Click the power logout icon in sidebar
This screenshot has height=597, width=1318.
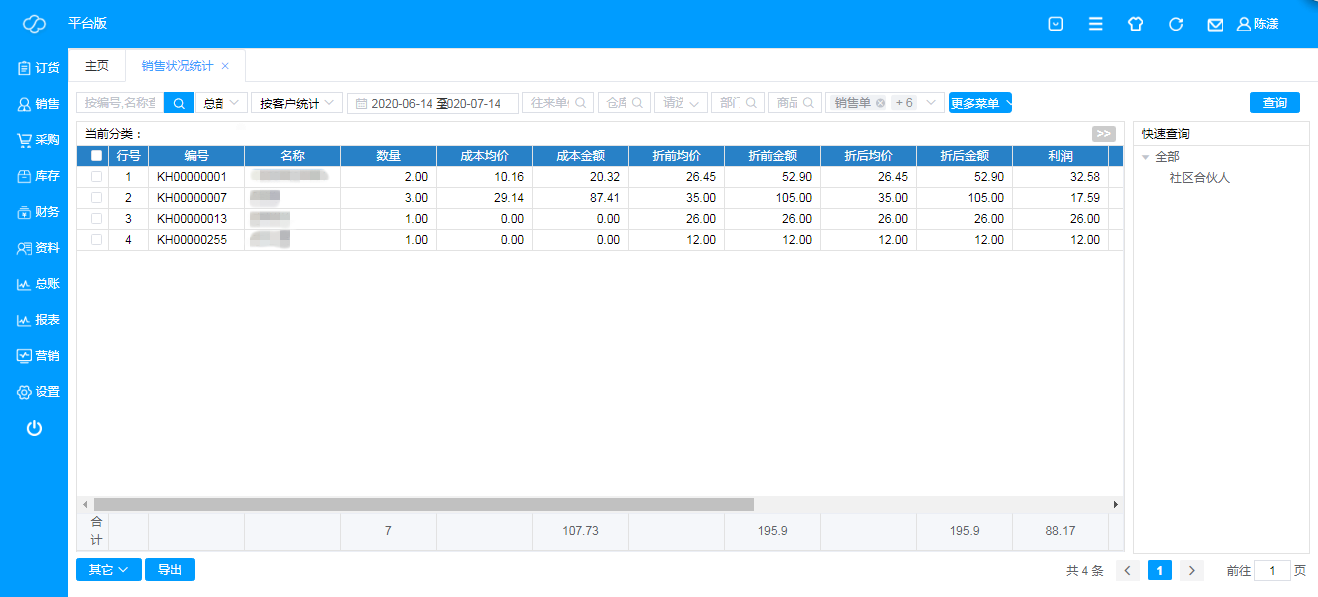click(34, 428)
